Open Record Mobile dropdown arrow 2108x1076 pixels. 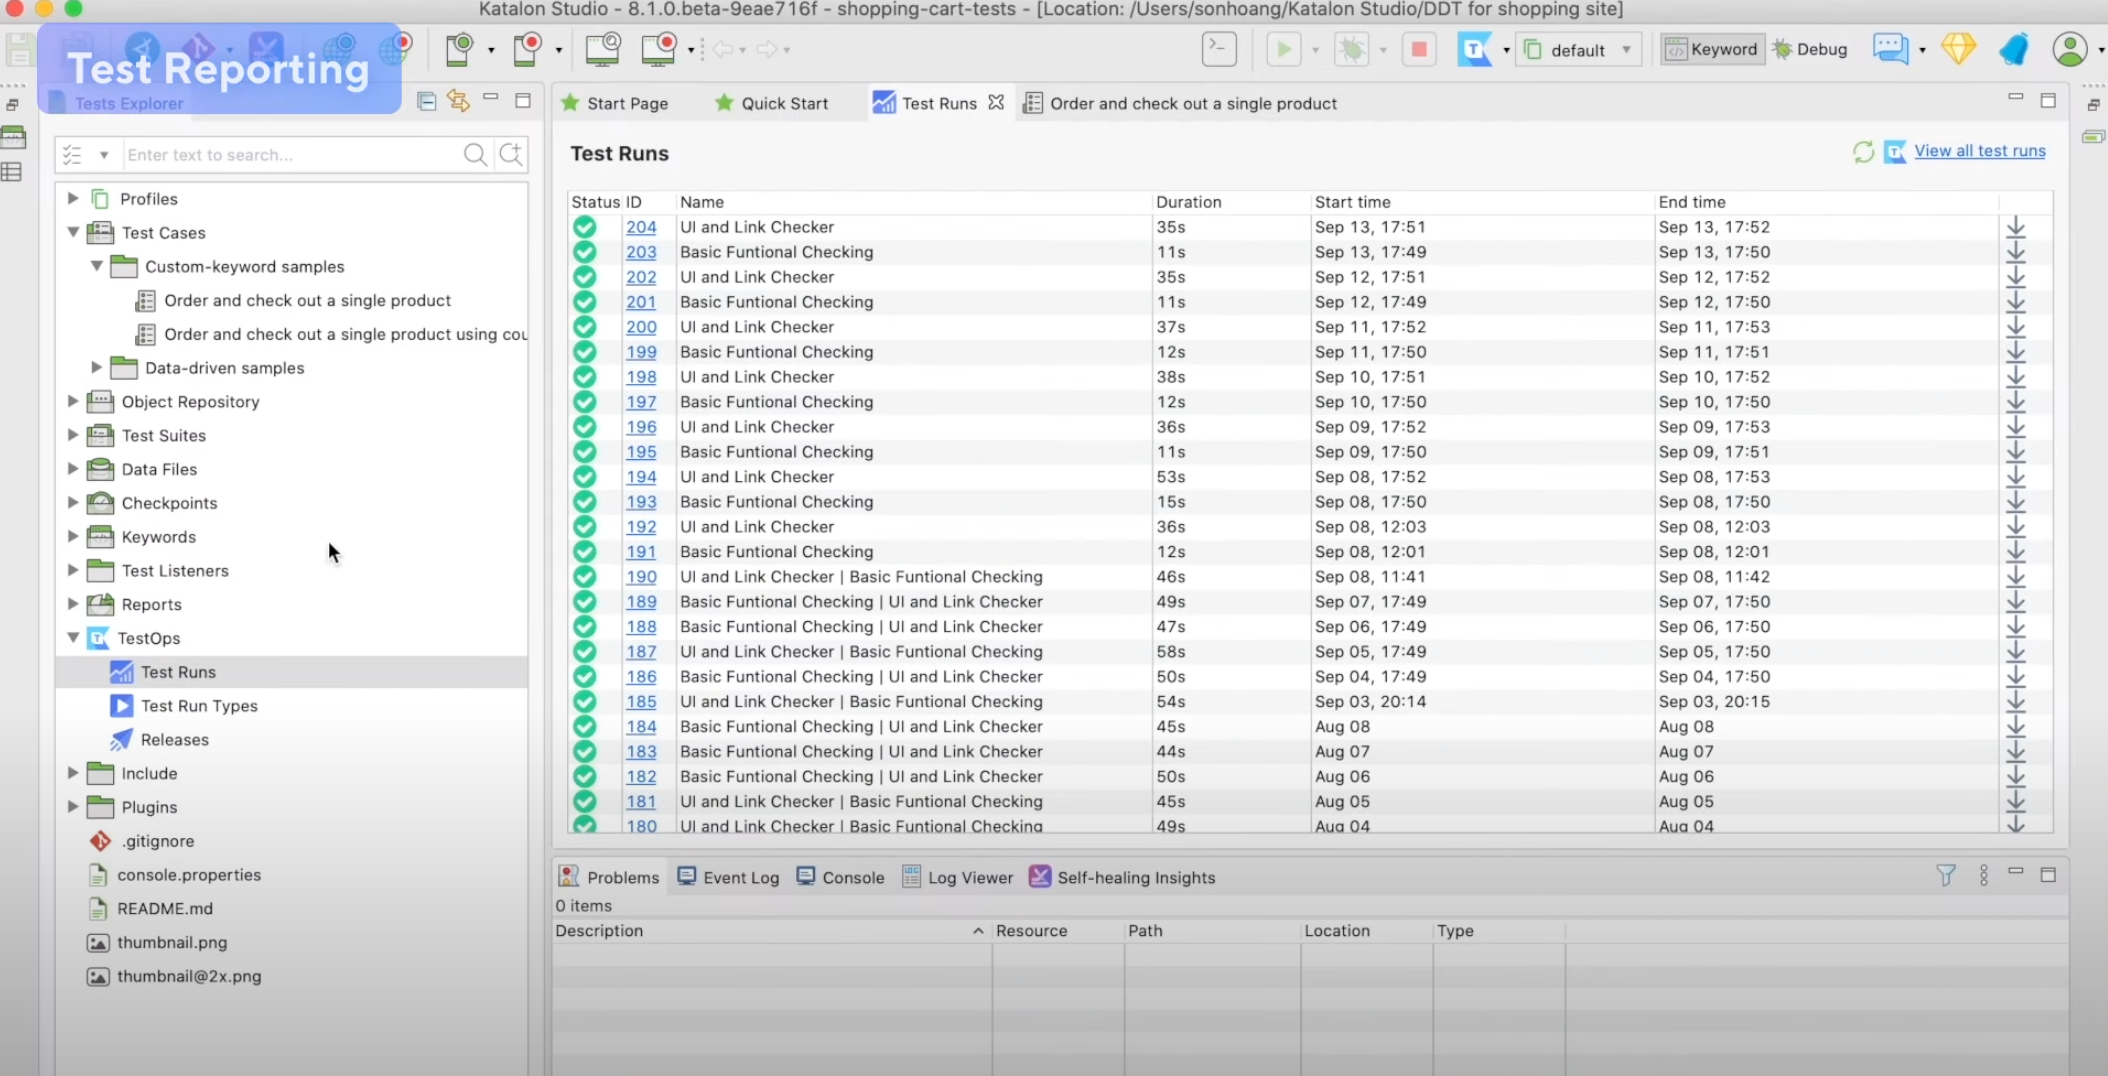click(x=559, y=50)
